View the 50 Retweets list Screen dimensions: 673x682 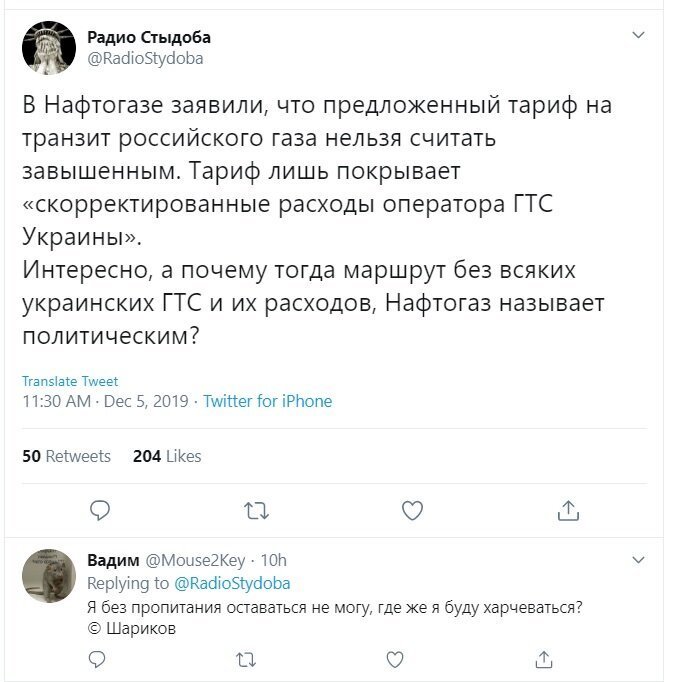(x=67, y=456)
